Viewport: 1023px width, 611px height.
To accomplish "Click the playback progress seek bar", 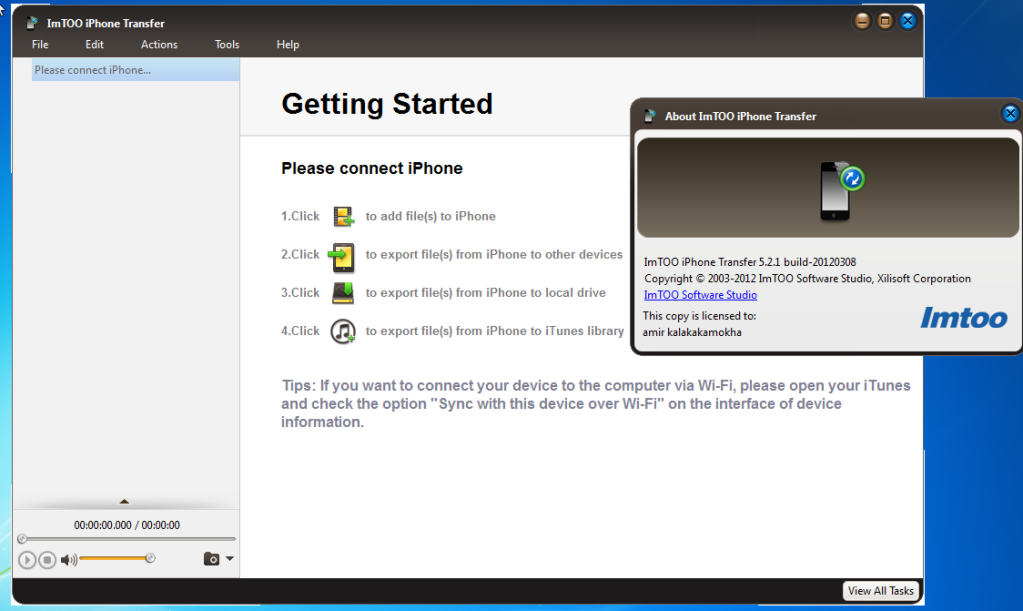I will [x=127, y=539].
